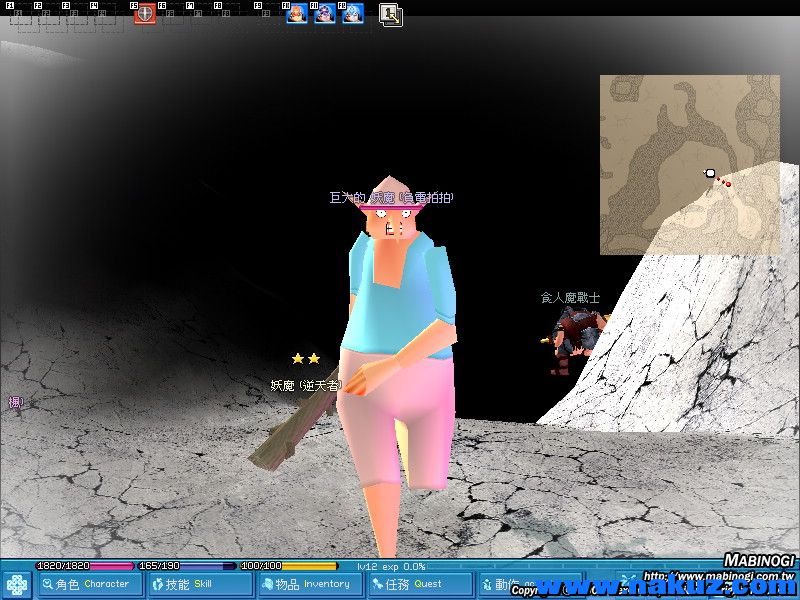Open the 物品 Inventory window
800x600 pixels.
(310, 584)
